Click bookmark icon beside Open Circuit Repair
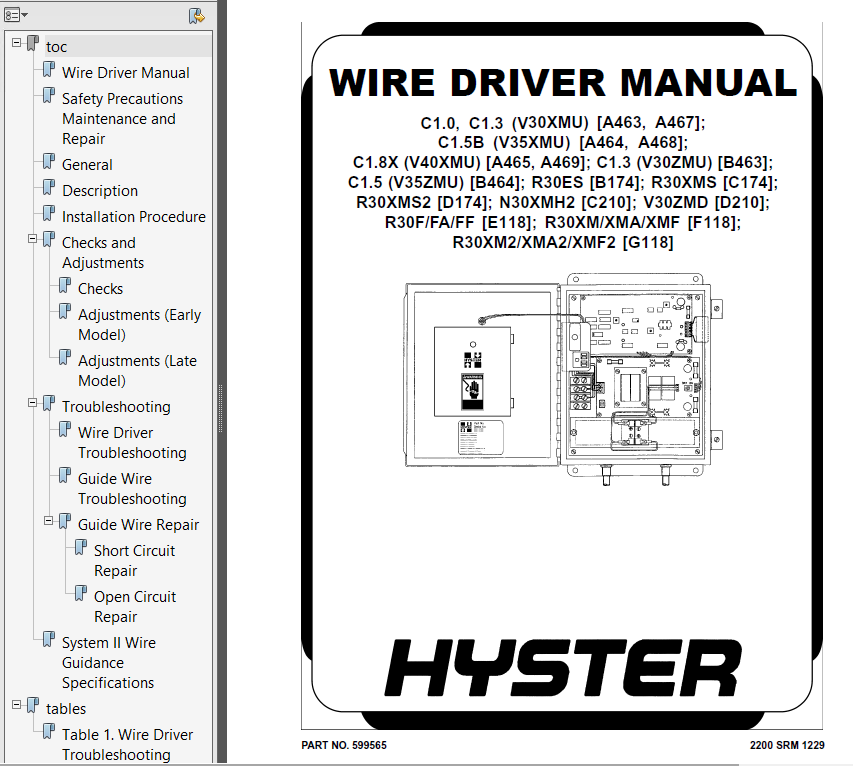 point(81,594)
